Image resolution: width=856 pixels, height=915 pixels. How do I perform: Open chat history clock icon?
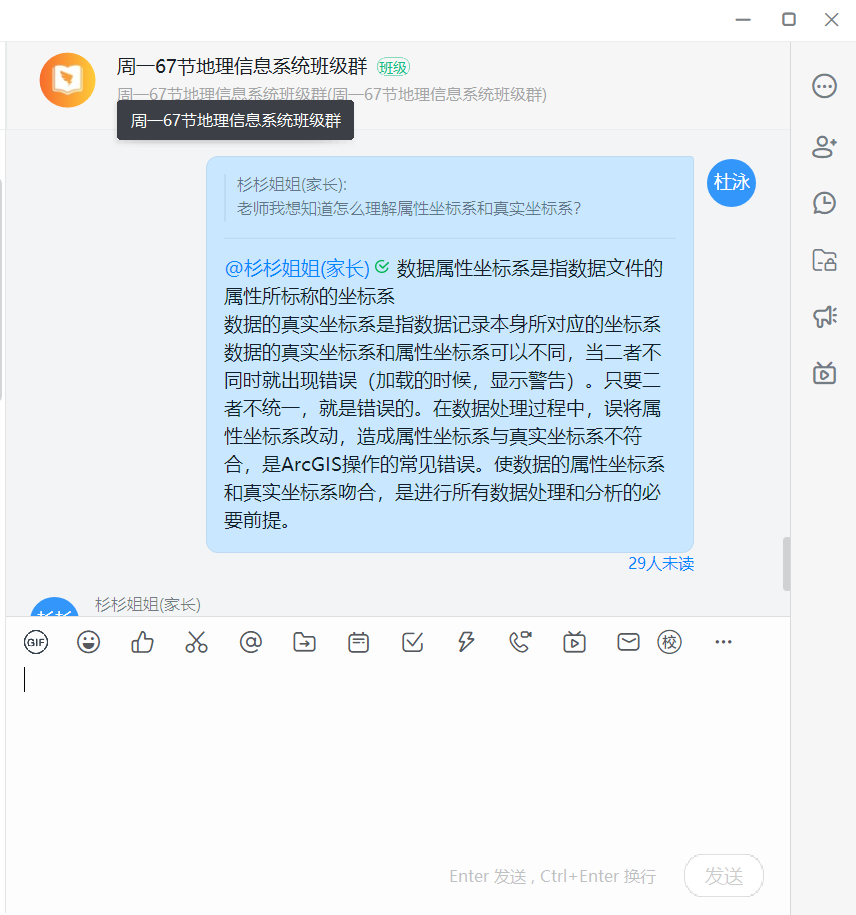pos(824,203)
